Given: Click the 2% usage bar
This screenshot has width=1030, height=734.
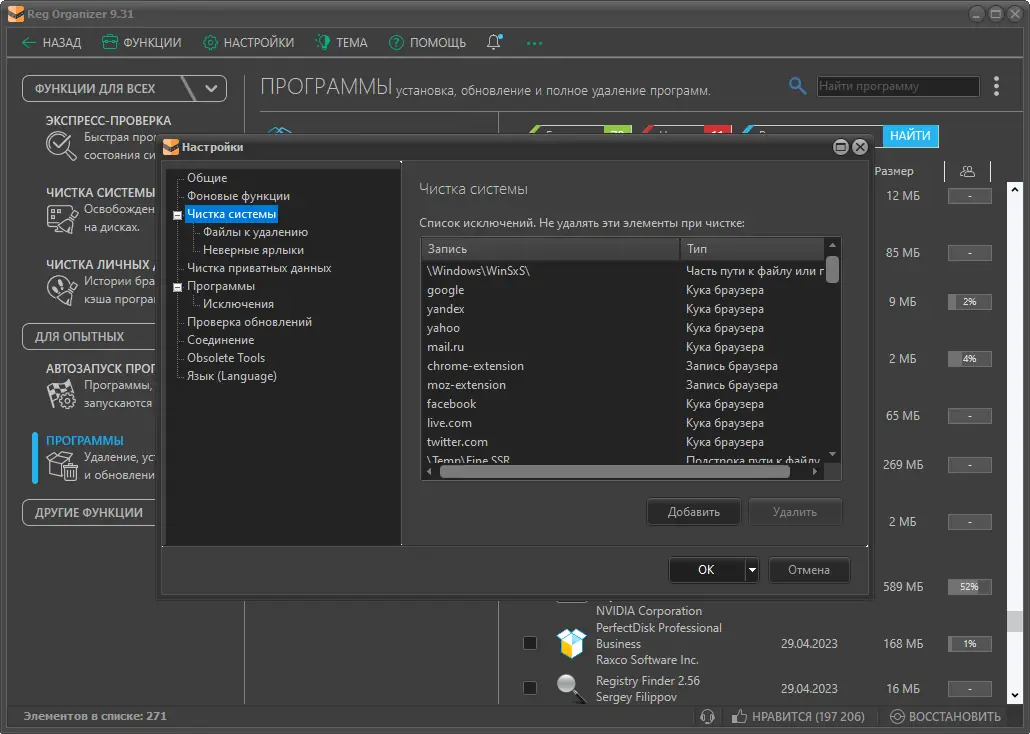Looking at the screenshot, I should pos(970,302).
